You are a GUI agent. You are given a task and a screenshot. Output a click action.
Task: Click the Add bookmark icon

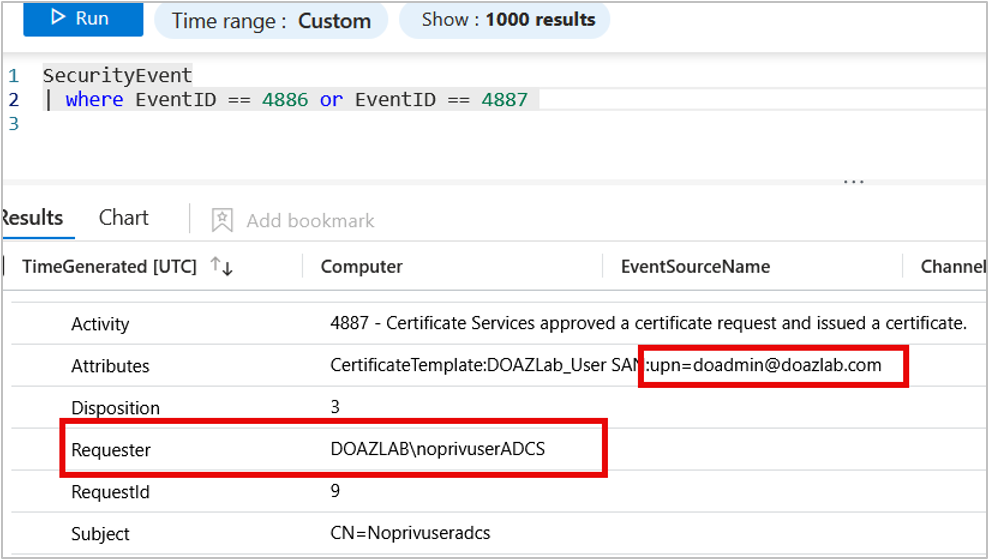coord(222,220)
